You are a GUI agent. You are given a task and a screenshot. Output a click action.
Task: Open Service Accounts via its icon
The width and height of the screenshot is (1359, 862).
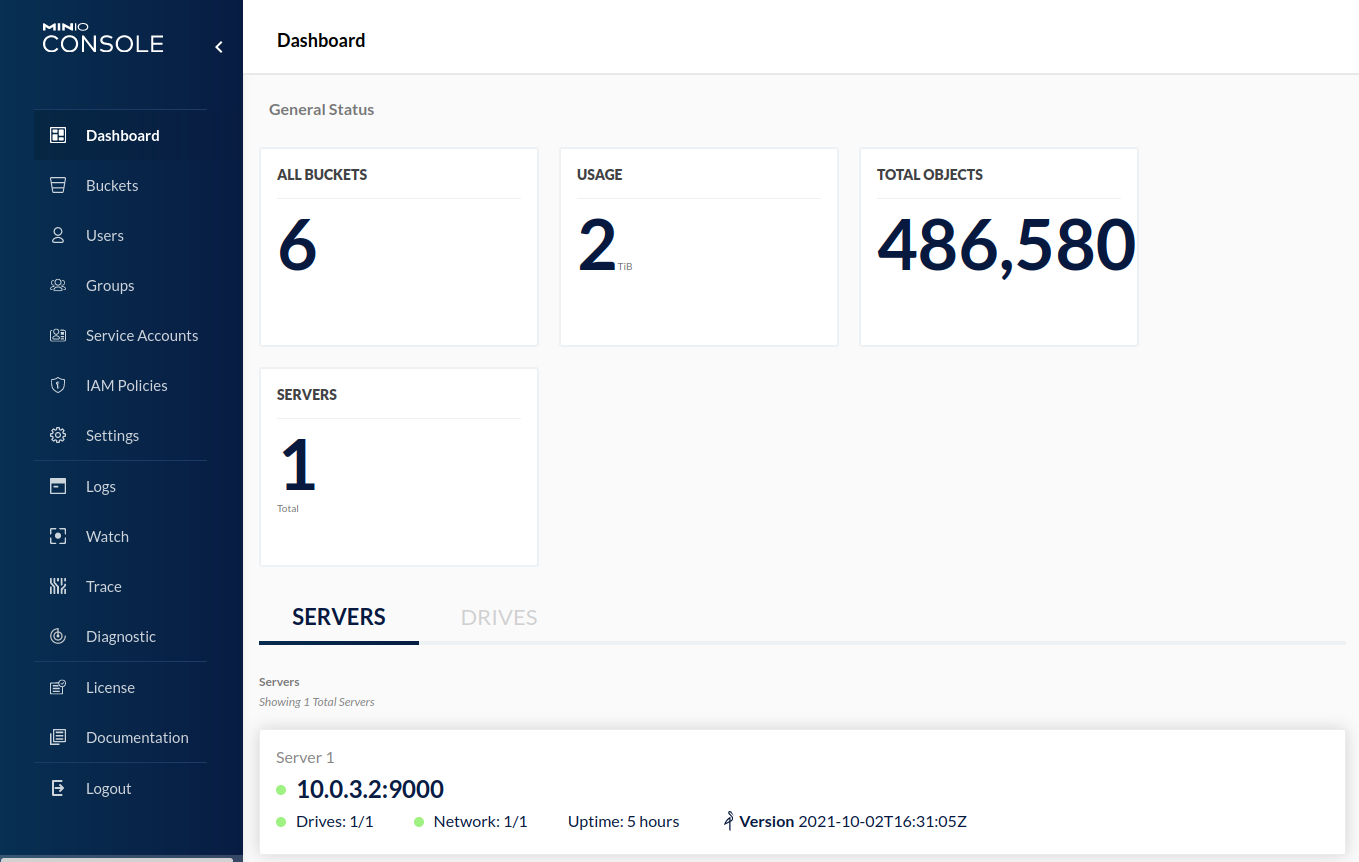pos(58,335)
